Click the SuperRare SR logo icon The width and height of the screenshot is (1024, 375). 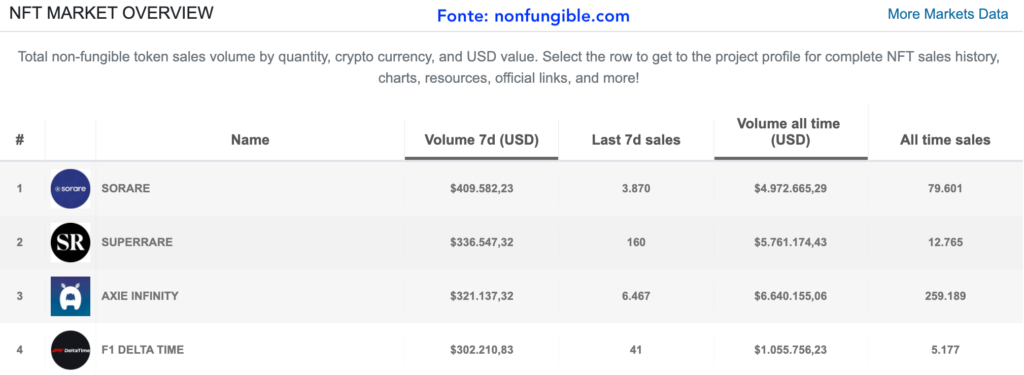pyautogui.click(x=71, y=242)
